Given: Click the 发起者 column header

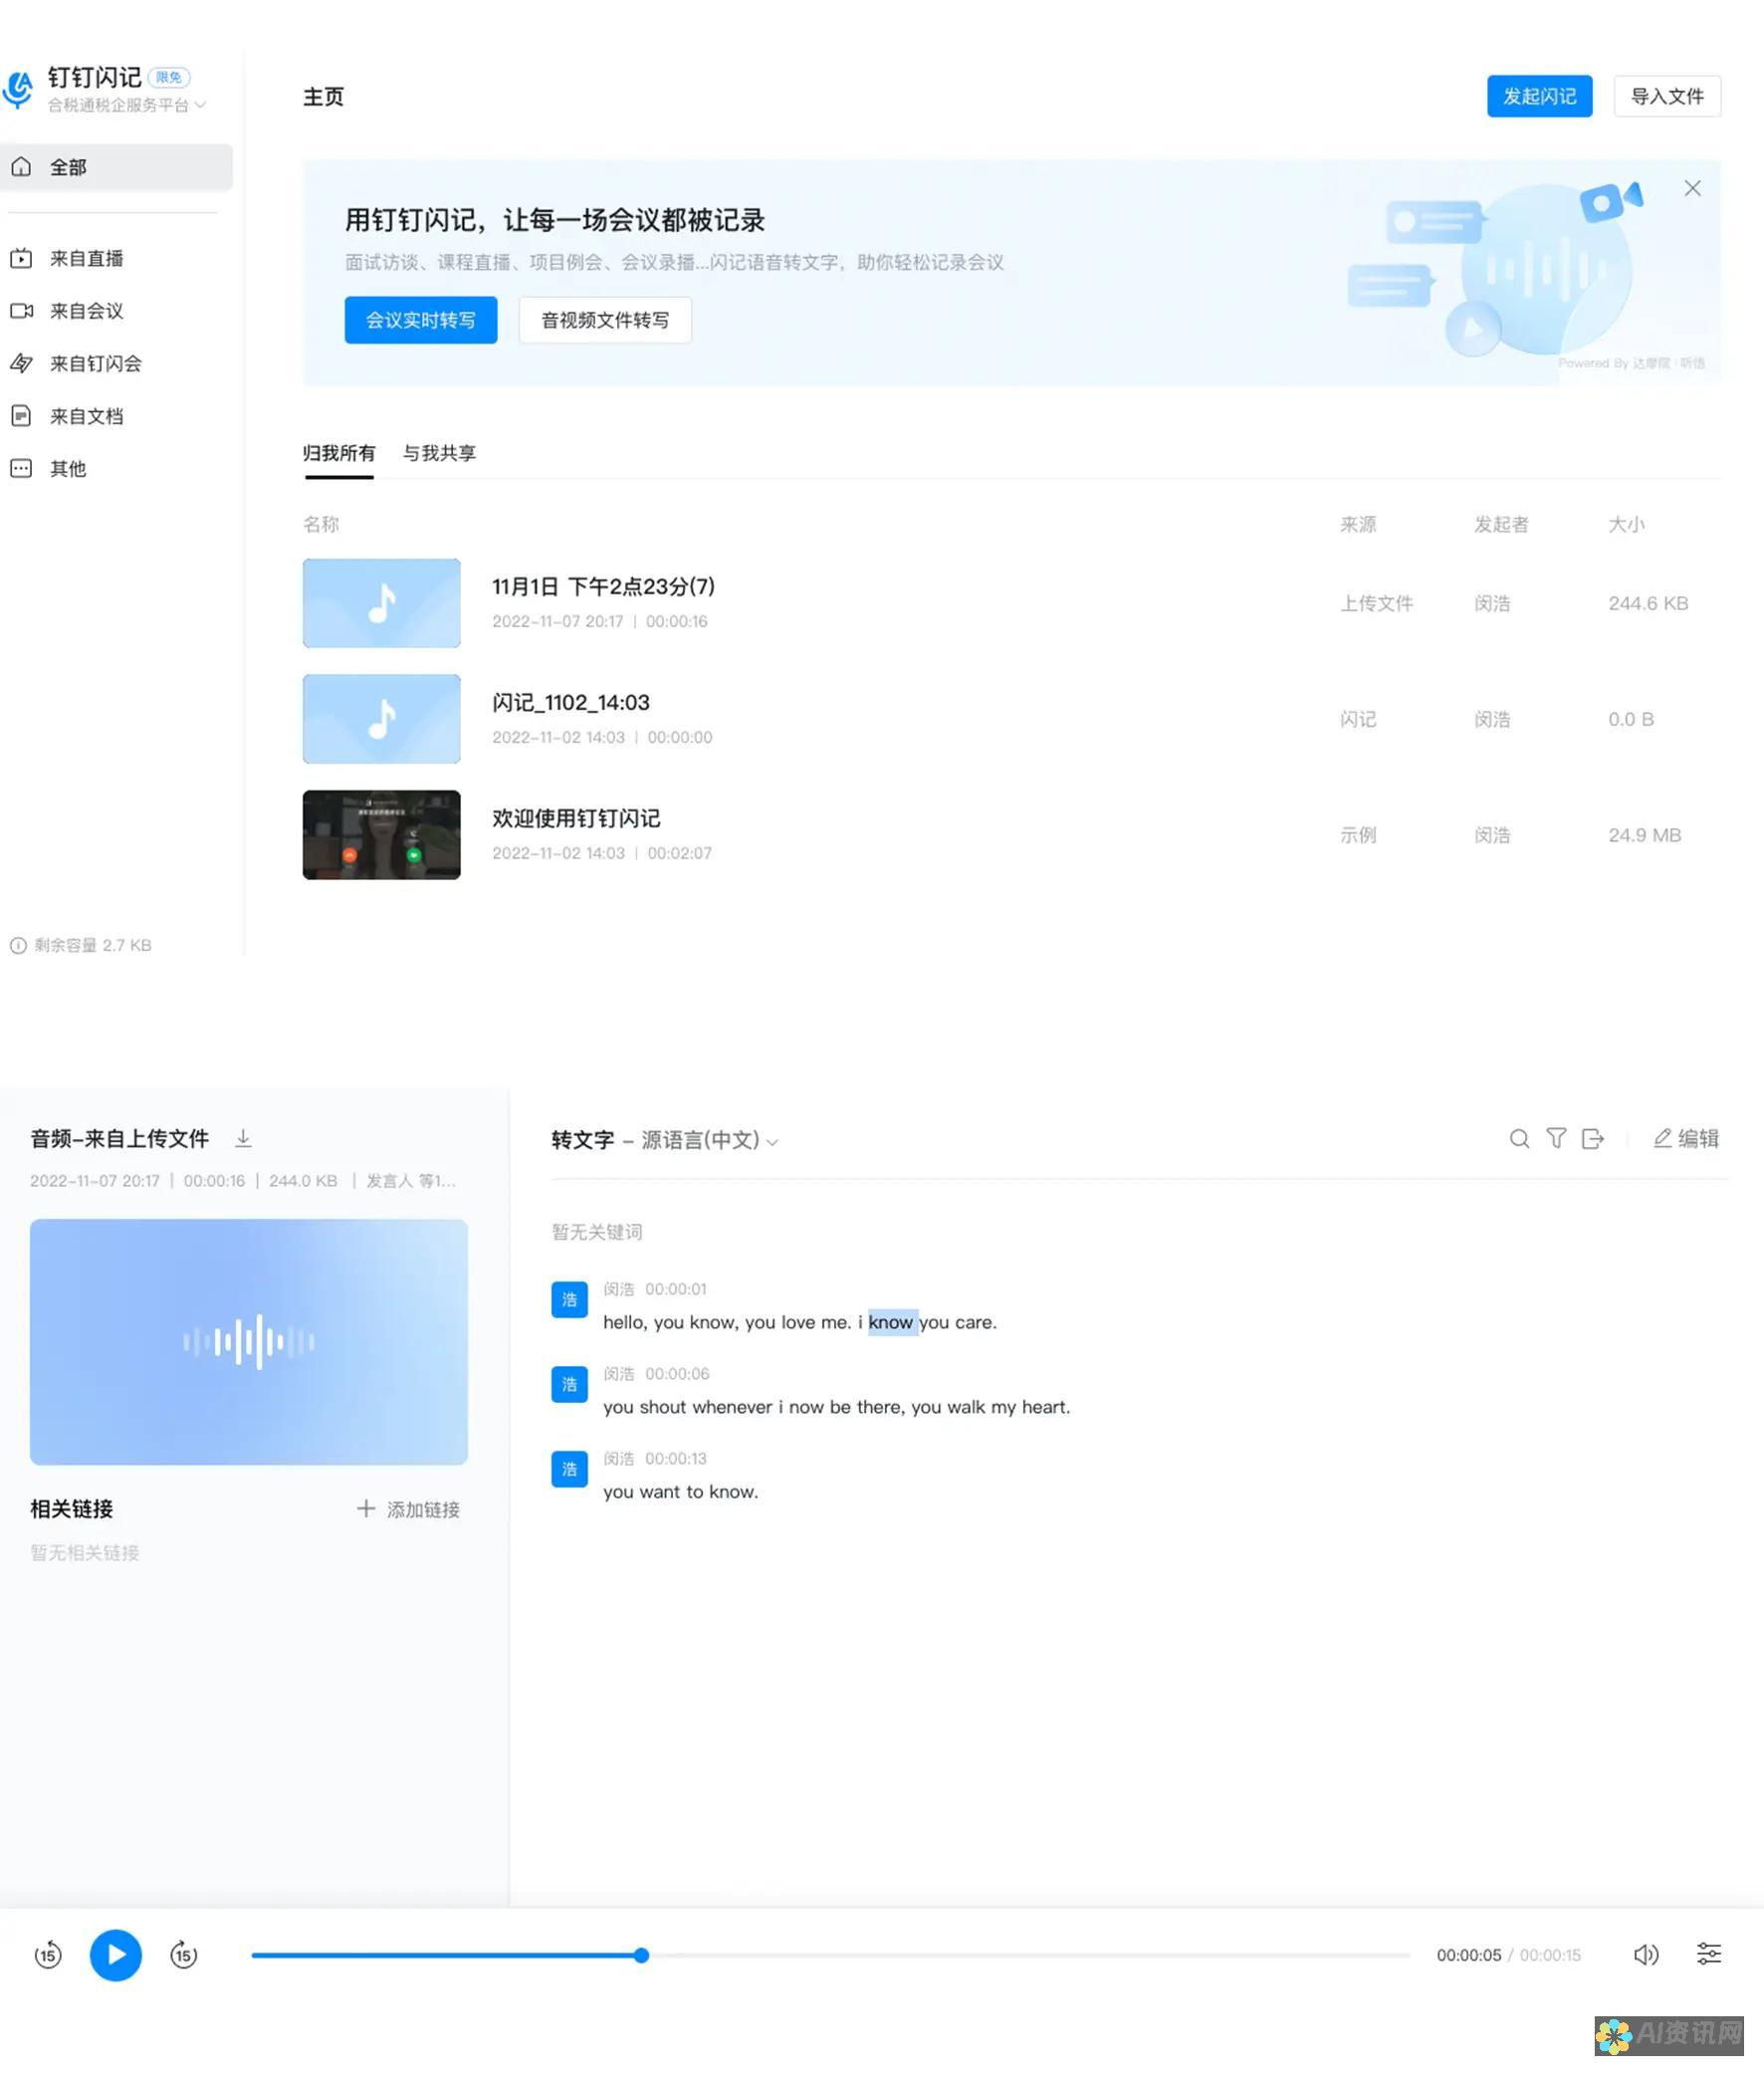Looking at the screenshot, I should [1501, 524].
